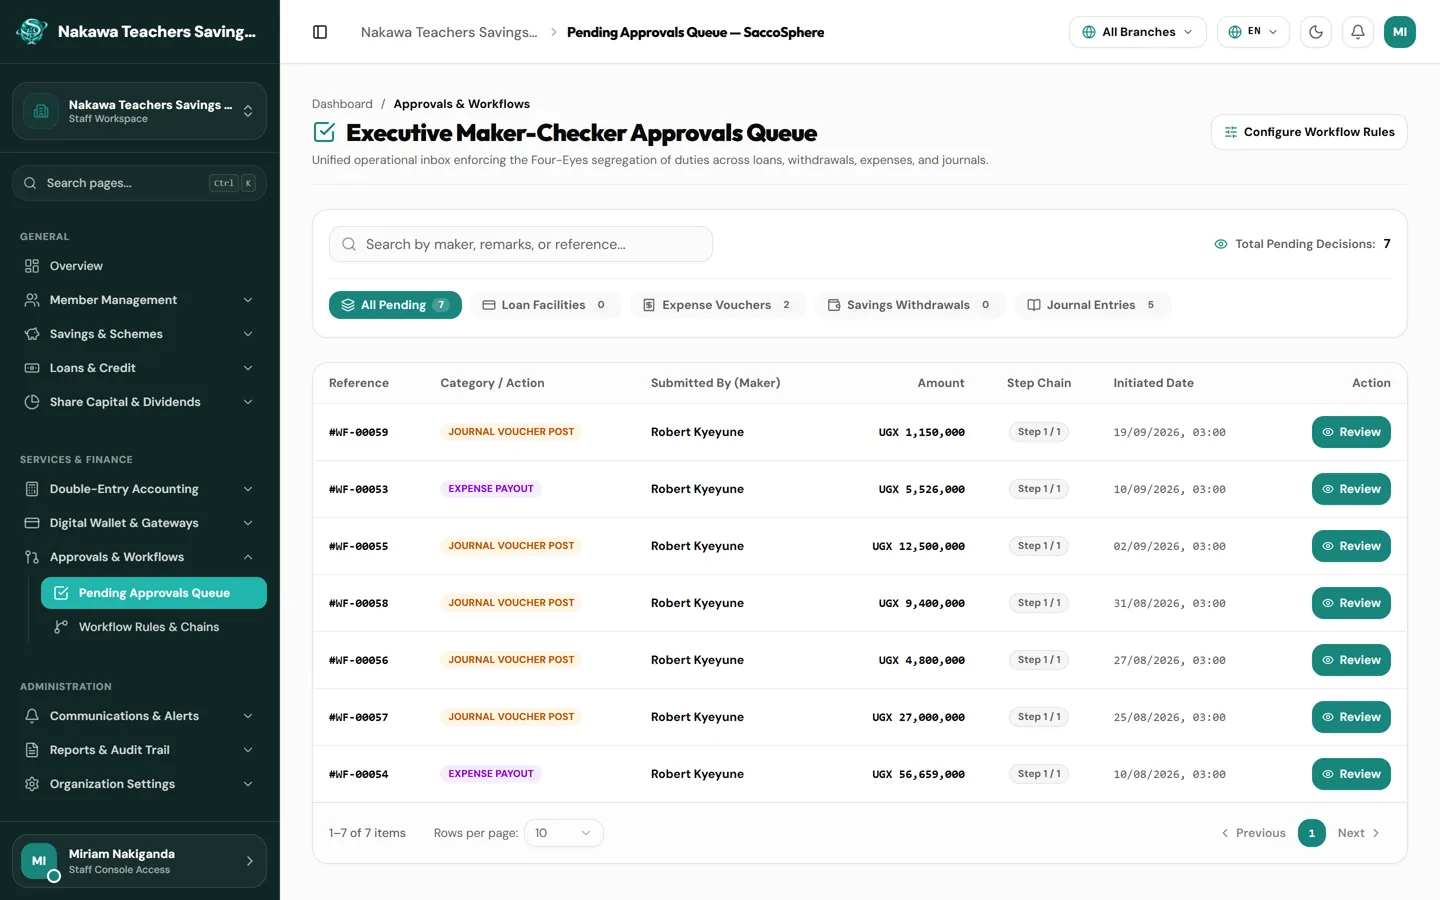The width and height of the screenshot is (1440, 900).
Task: Collapse Approvals & Workflows section
Action: click(140, 557)
